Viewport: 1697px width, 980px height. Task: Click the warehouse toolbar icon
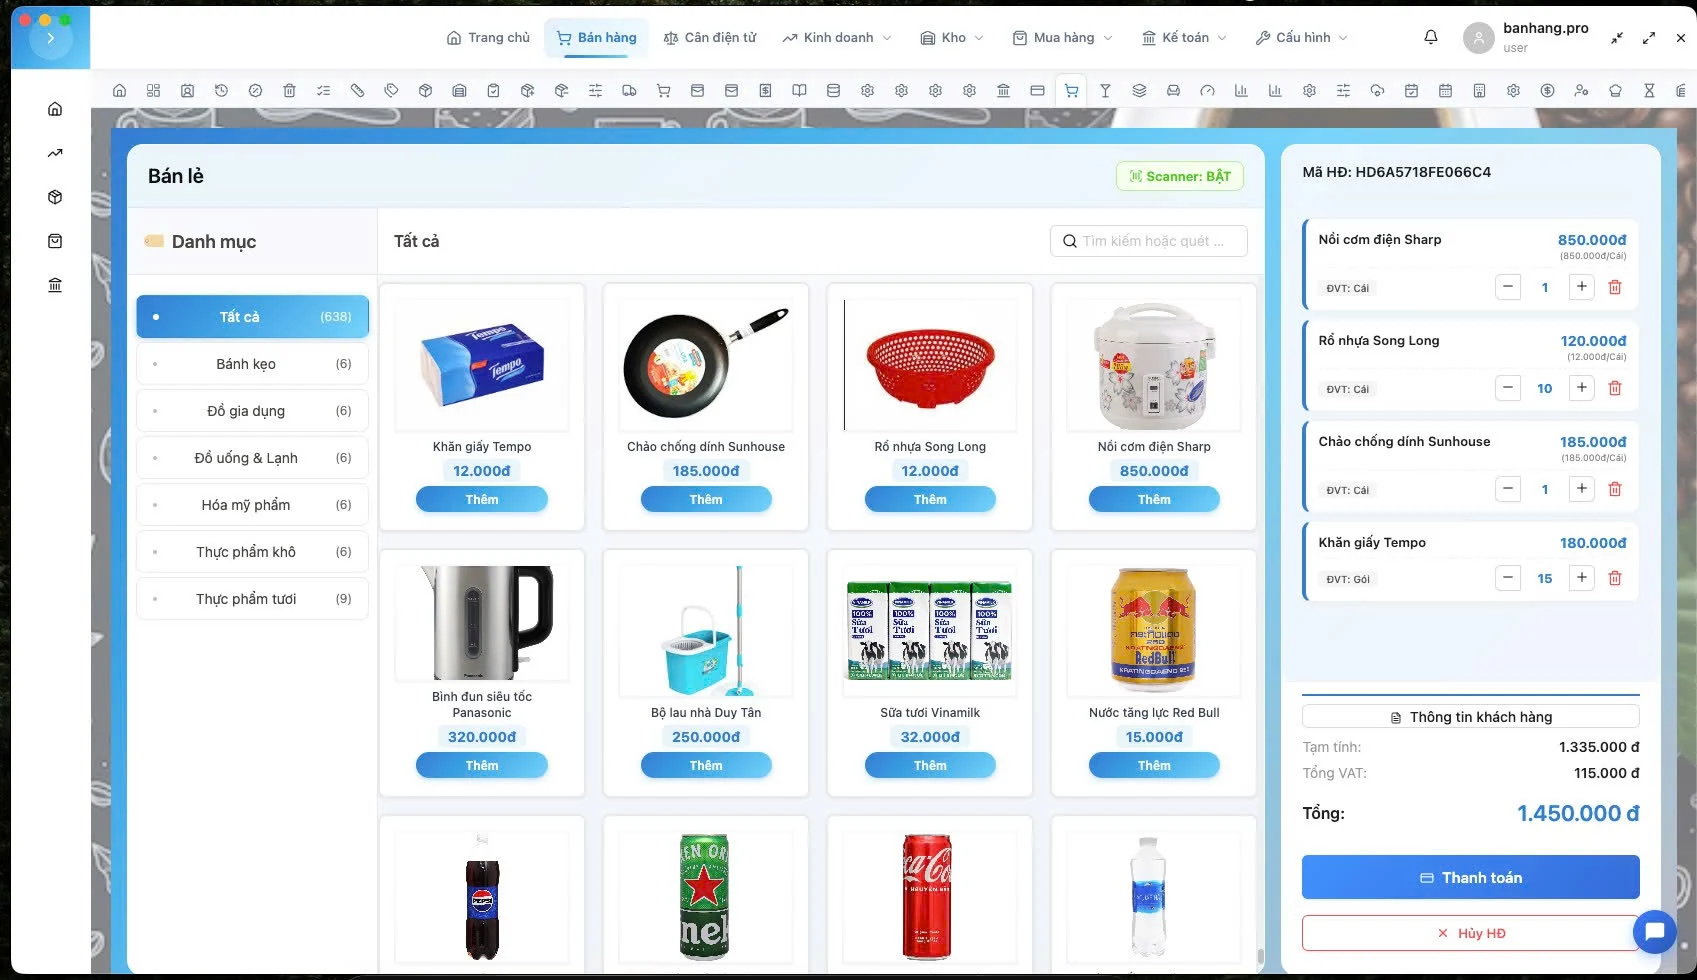[459, 90]
